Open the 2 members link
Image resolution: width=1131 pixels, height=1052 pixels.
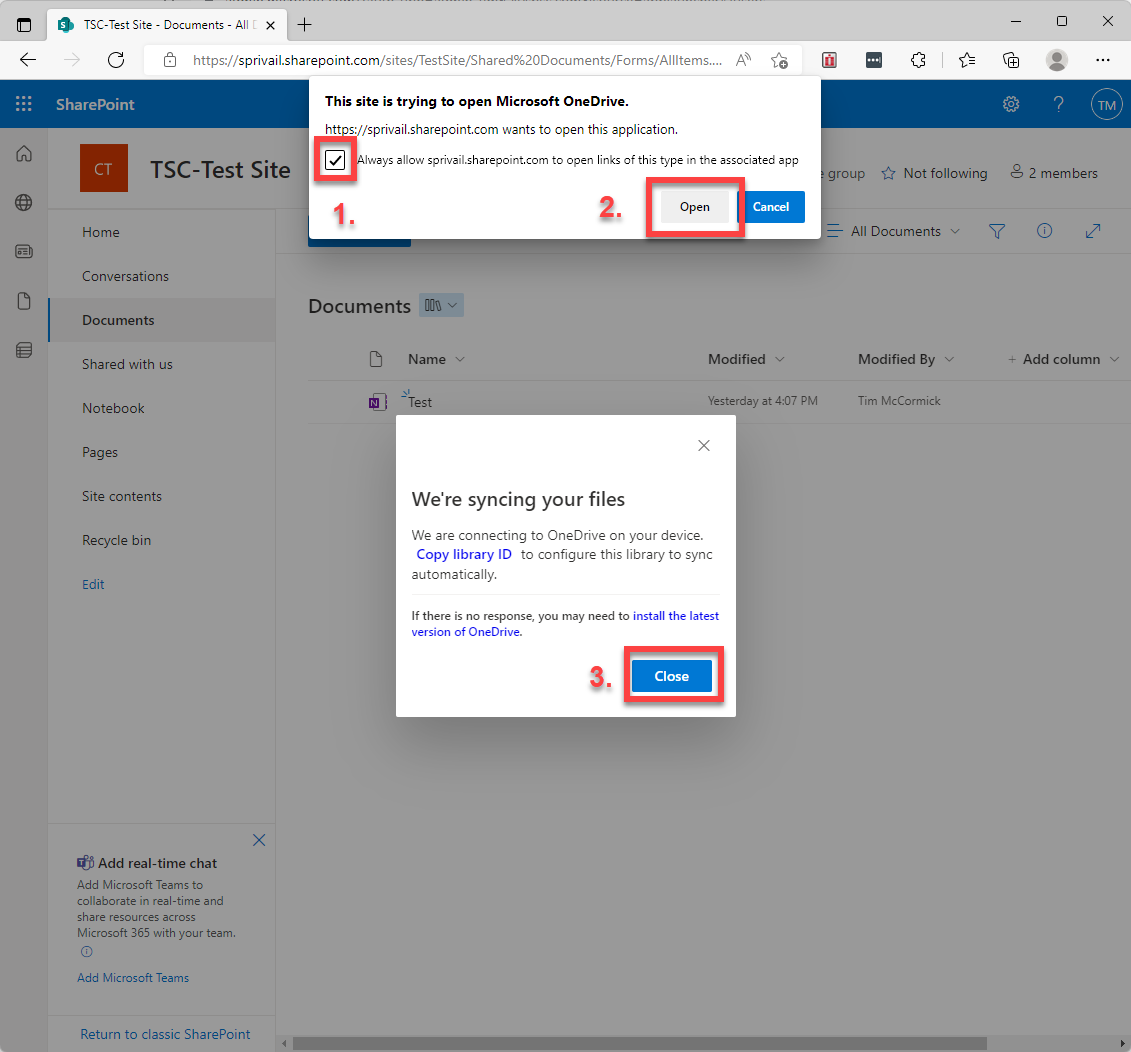[x=1054, y=173]
